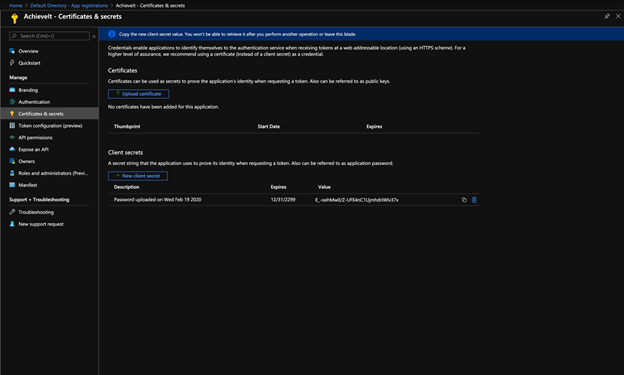Screen dimensions: 624x375
Task: Click the info icon in blue banner
Action: 112,34
